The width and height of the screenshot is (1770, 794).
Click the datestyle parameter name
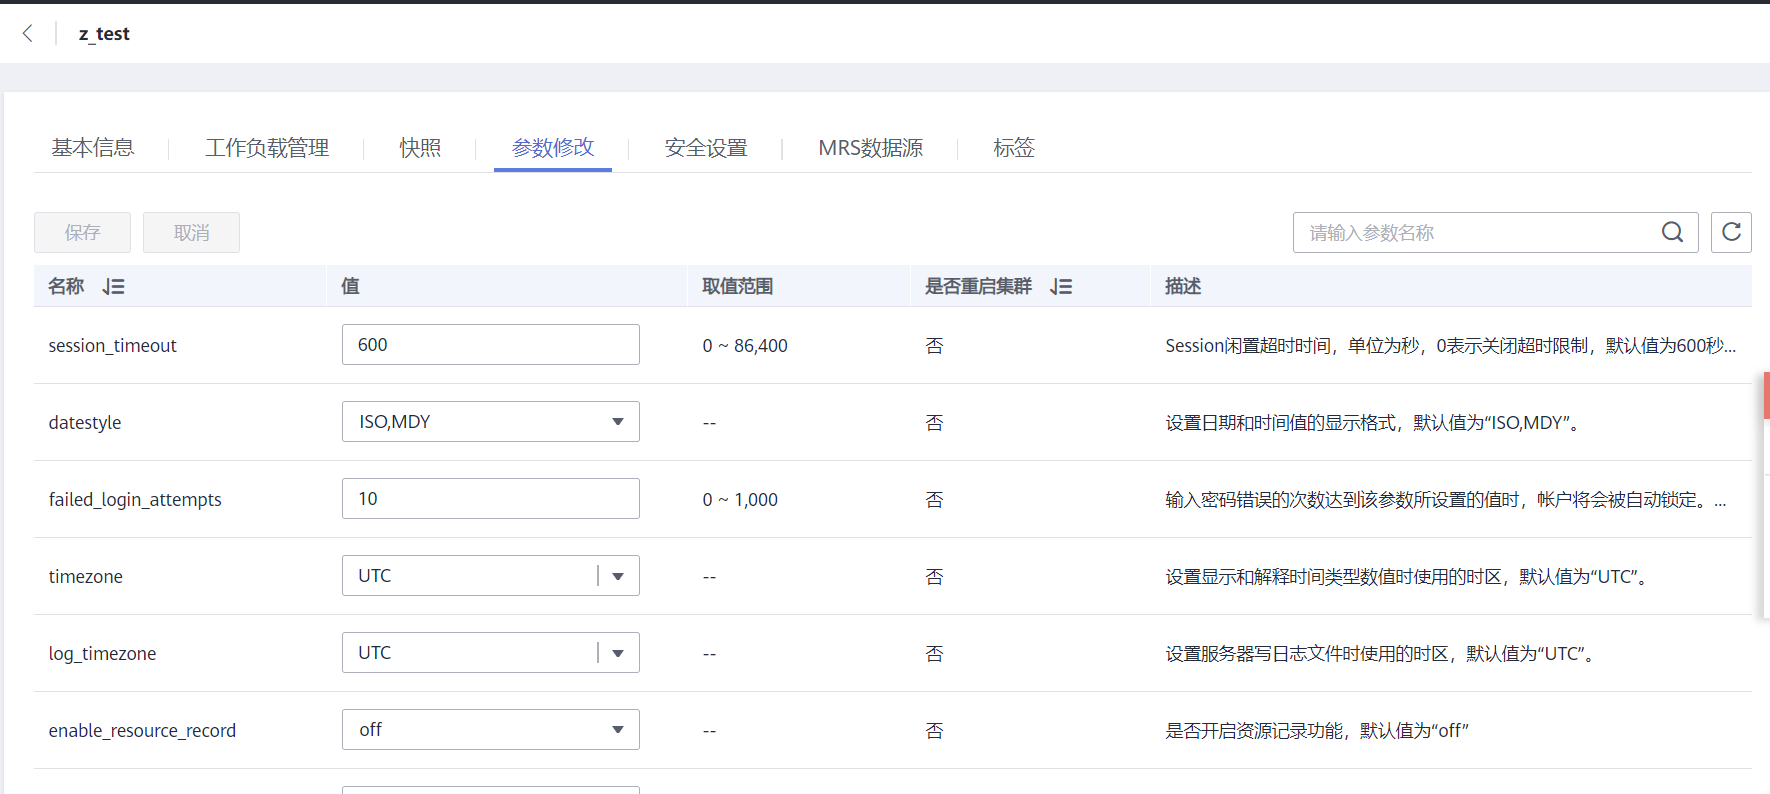(85, 422)
